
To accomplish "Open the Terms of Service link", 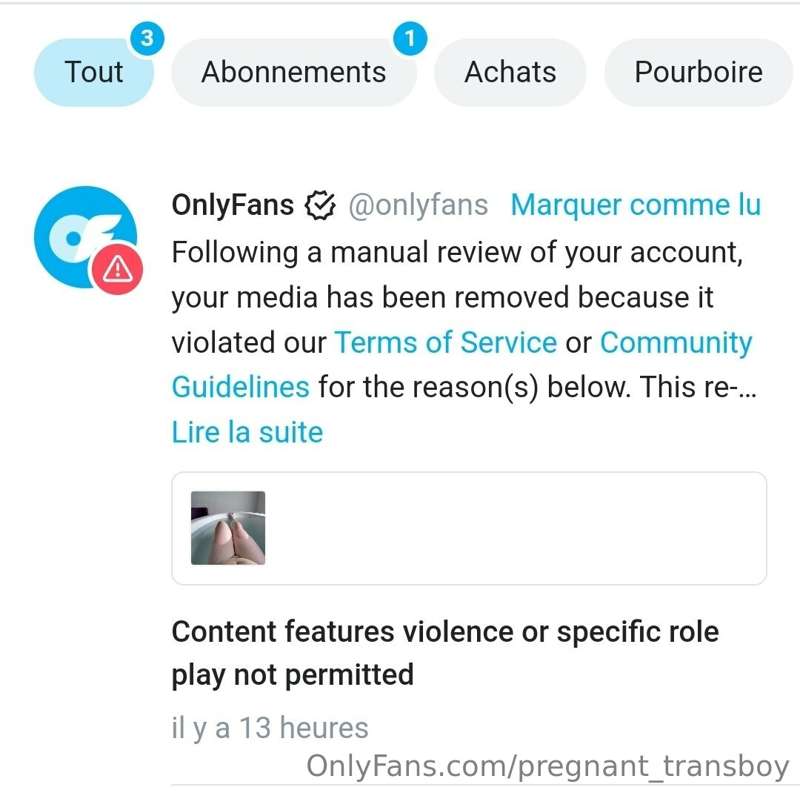I will click(x=445, y=342).
